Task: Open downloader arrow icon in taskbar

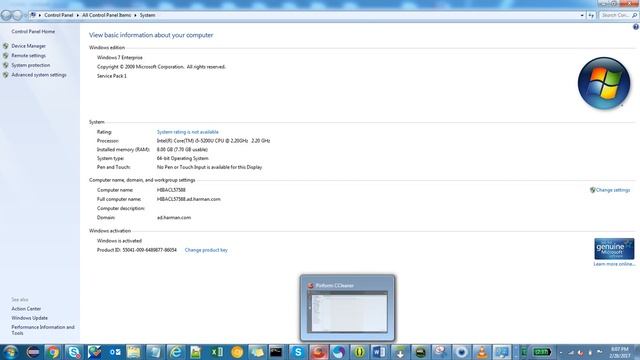Action: (x=400, y=352)
